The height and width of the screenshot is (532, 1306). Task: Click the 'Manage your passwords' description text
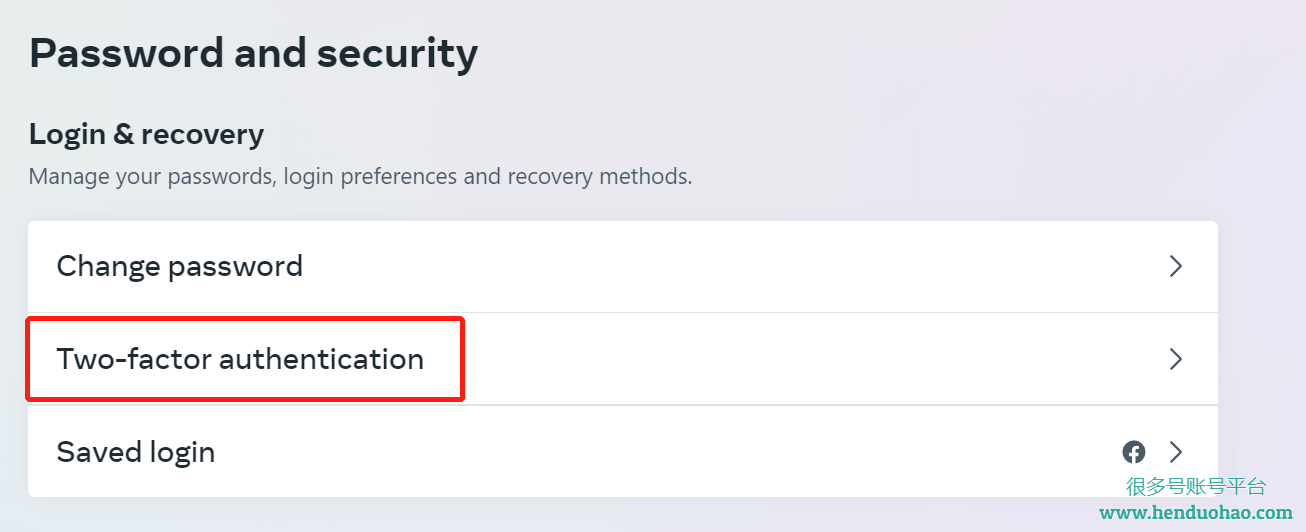click(x=360, y=177)
